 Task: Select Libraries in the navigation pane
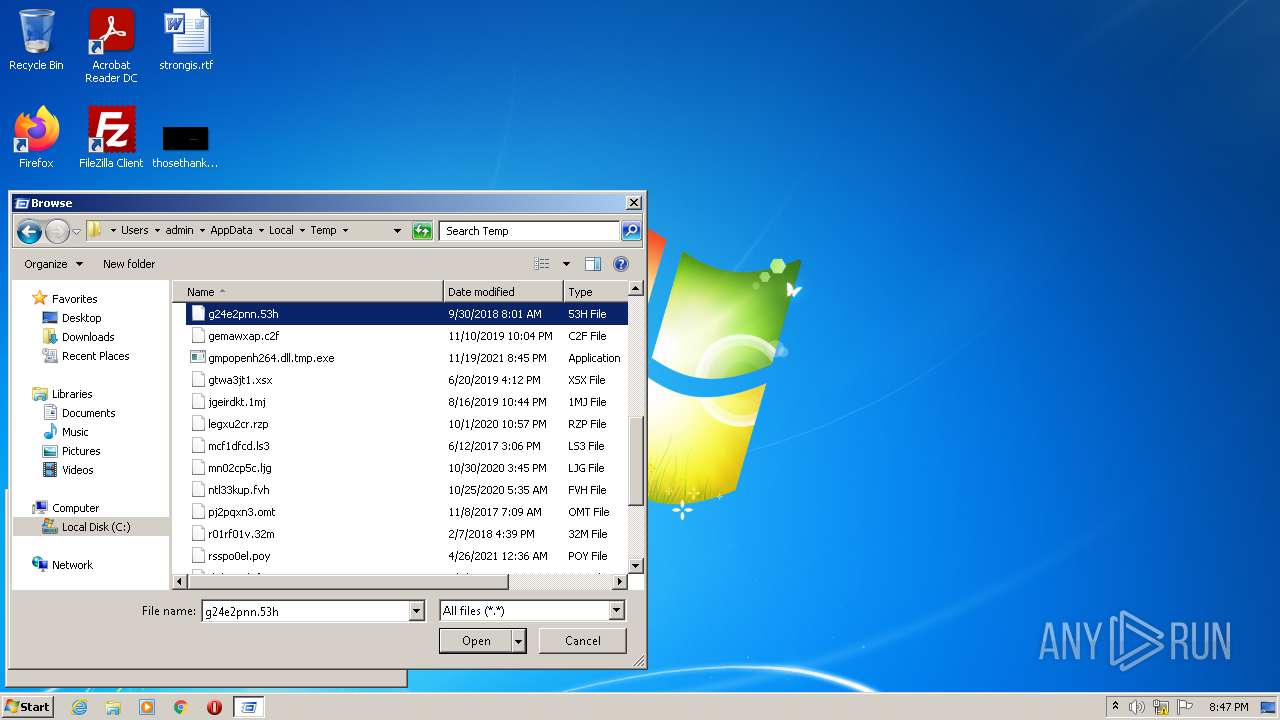pos(72,394)
